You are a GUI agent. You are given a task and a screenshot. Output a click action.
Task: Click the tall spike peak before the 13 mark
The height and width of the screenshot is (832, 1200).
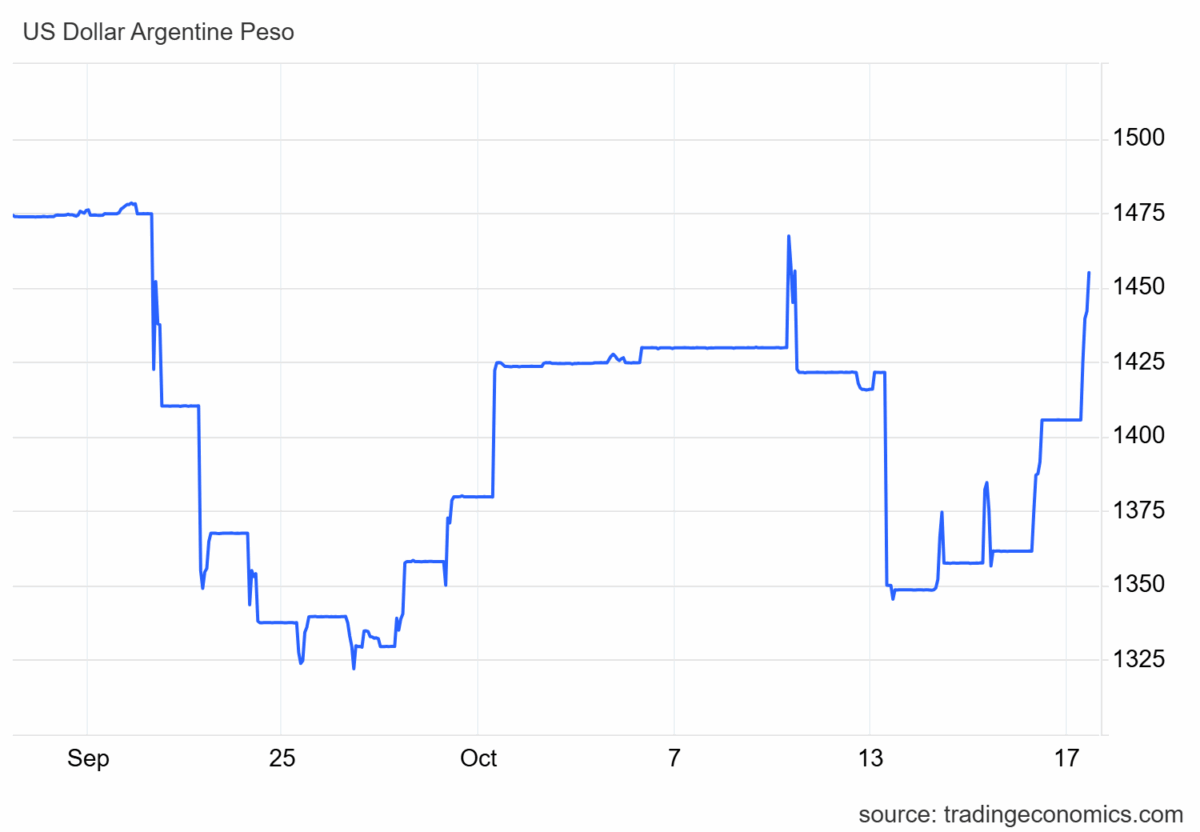(x=789, y=237)
